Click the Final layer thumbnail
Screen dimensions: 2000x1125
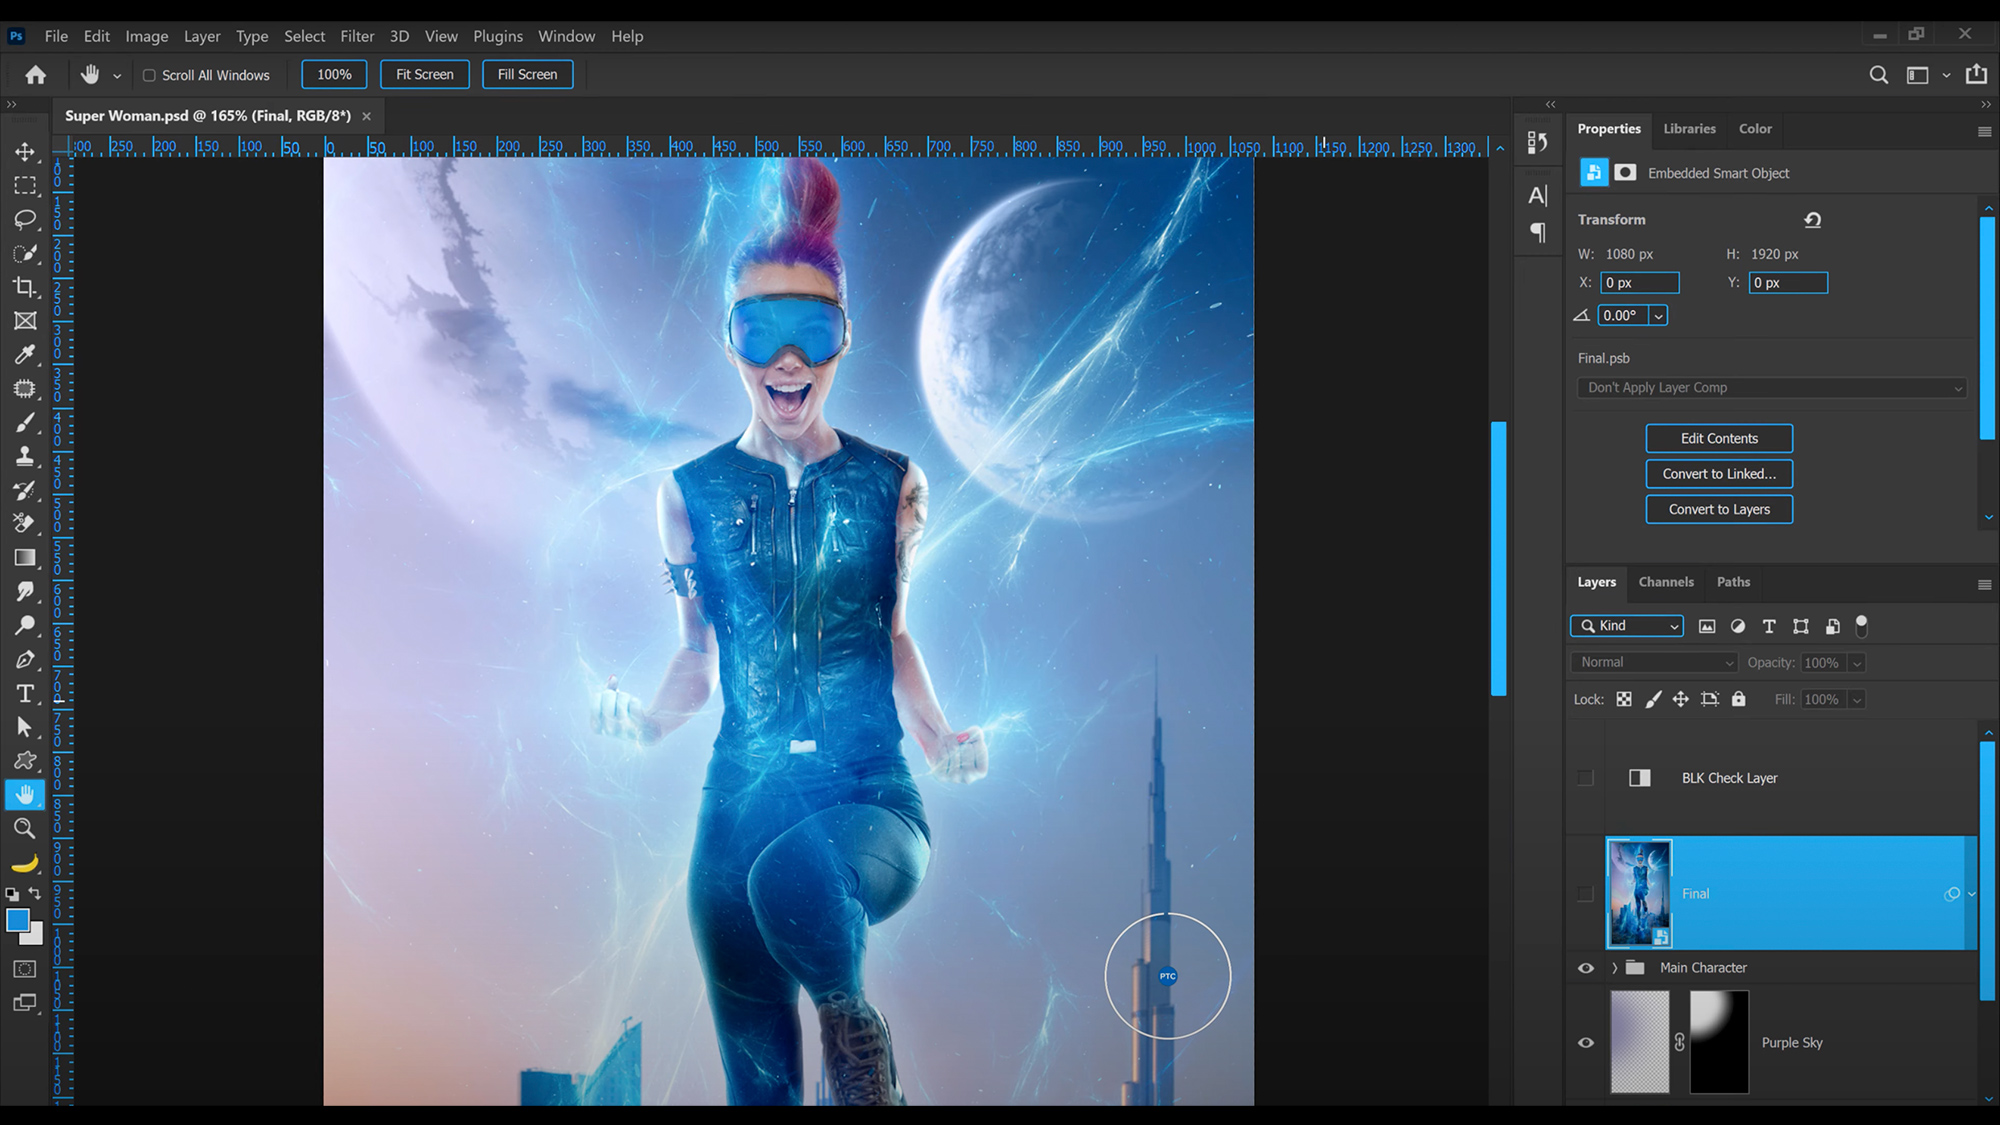[x=1639, y=893]
